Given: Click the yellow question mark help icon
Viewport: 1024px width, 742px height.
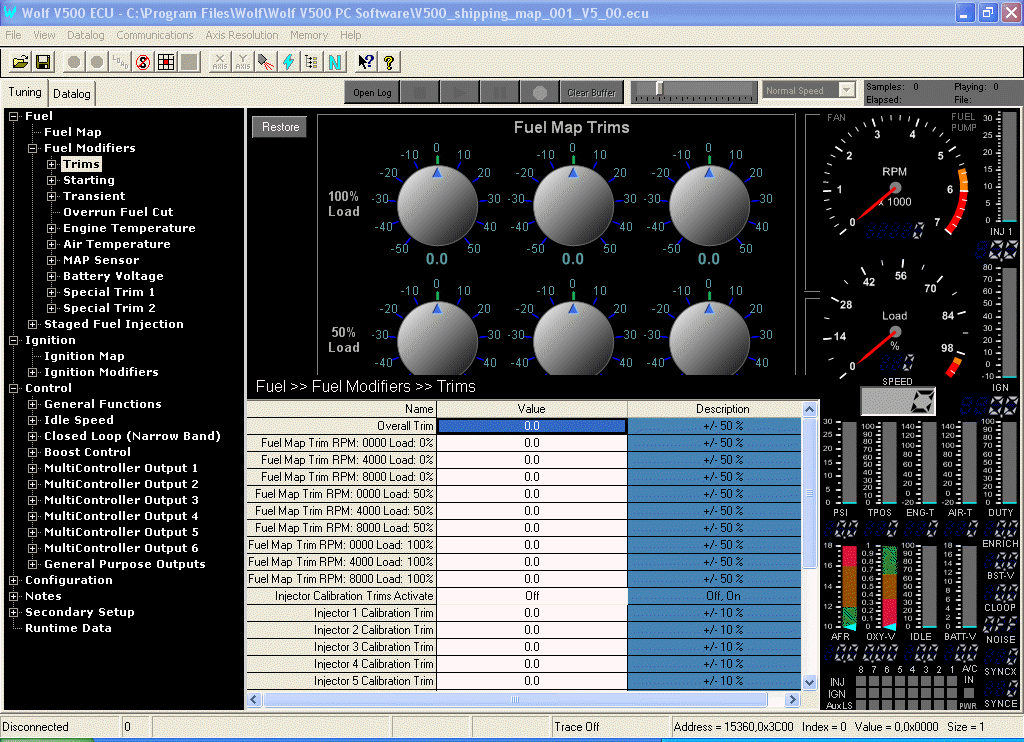Looking at the screenshot, I should [x=389, y=62].
